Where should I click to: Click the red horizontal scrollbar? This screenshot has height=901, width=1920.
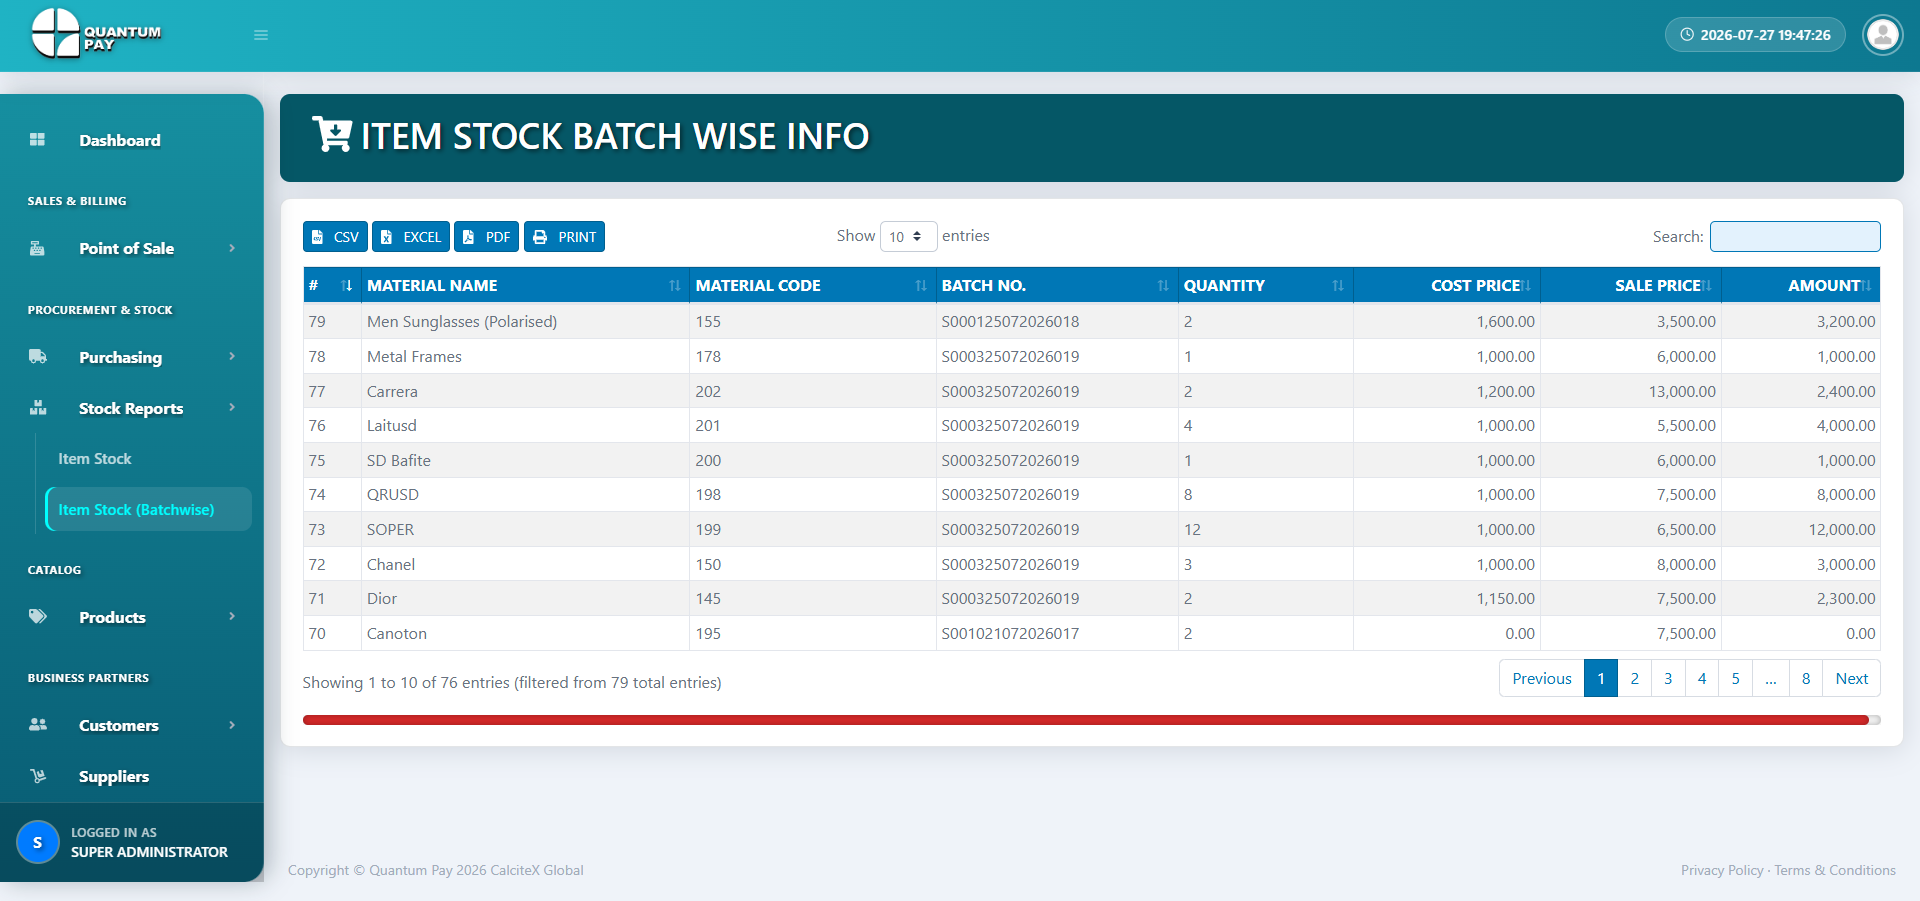(x=1086, y=720)
